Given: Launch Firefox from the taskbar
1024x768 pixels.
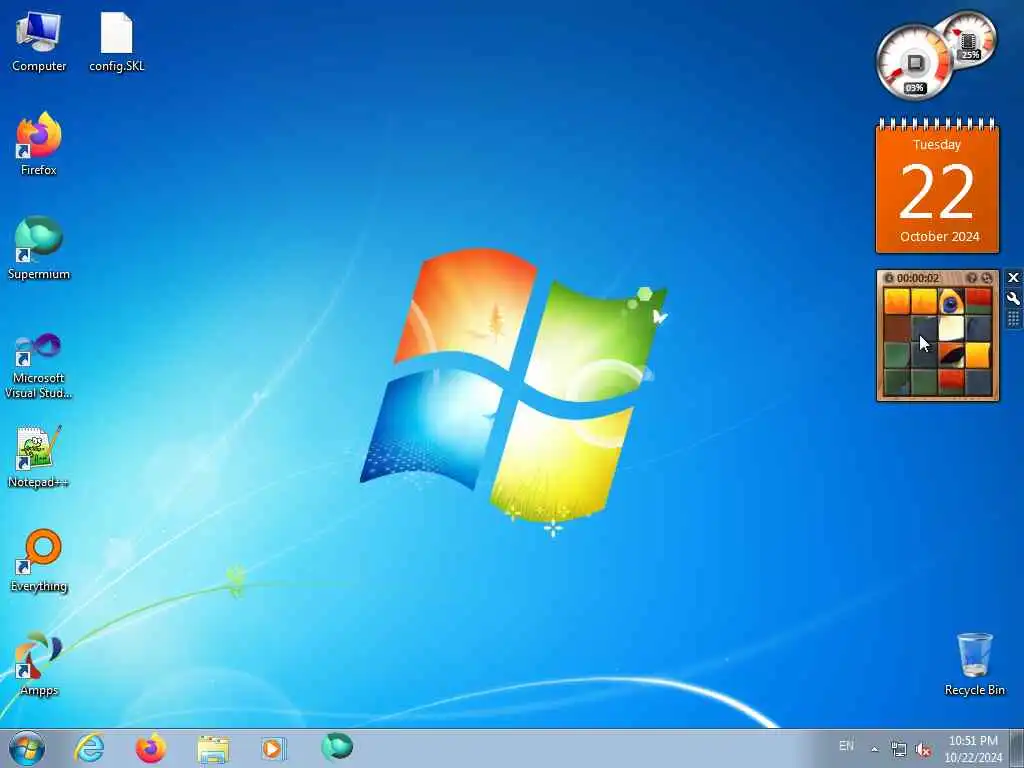Looking at the screenshot, I should pos(150,748).
